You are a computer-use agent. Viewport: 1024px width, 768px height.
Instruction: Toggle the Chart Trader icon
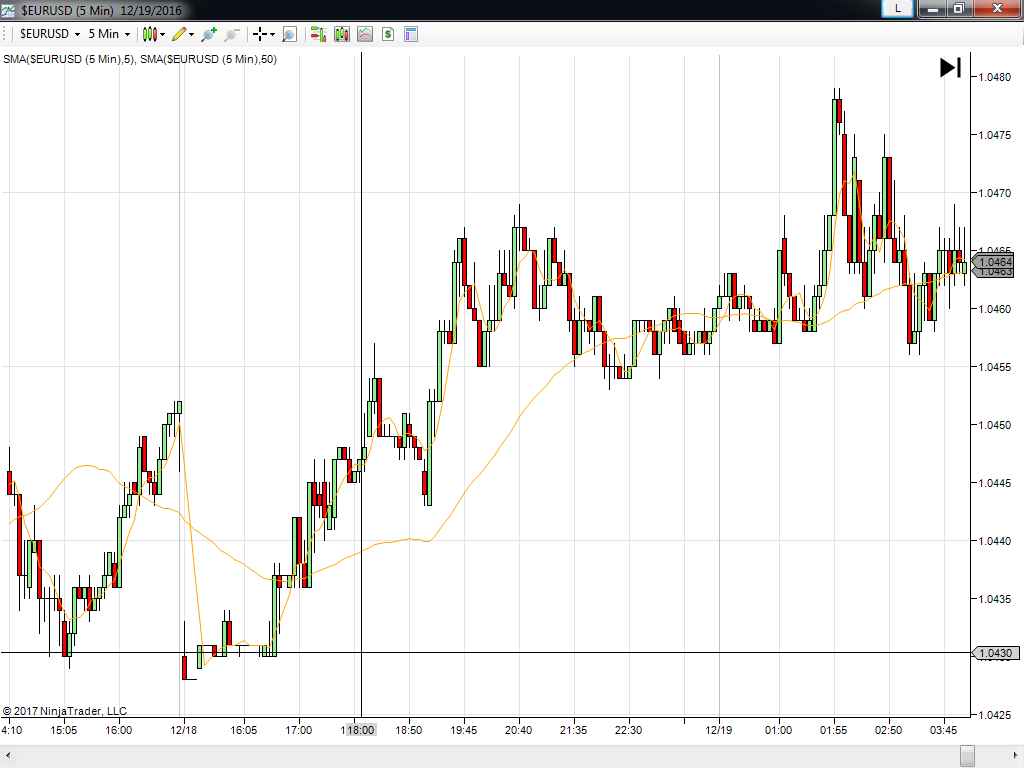[318, 34]
